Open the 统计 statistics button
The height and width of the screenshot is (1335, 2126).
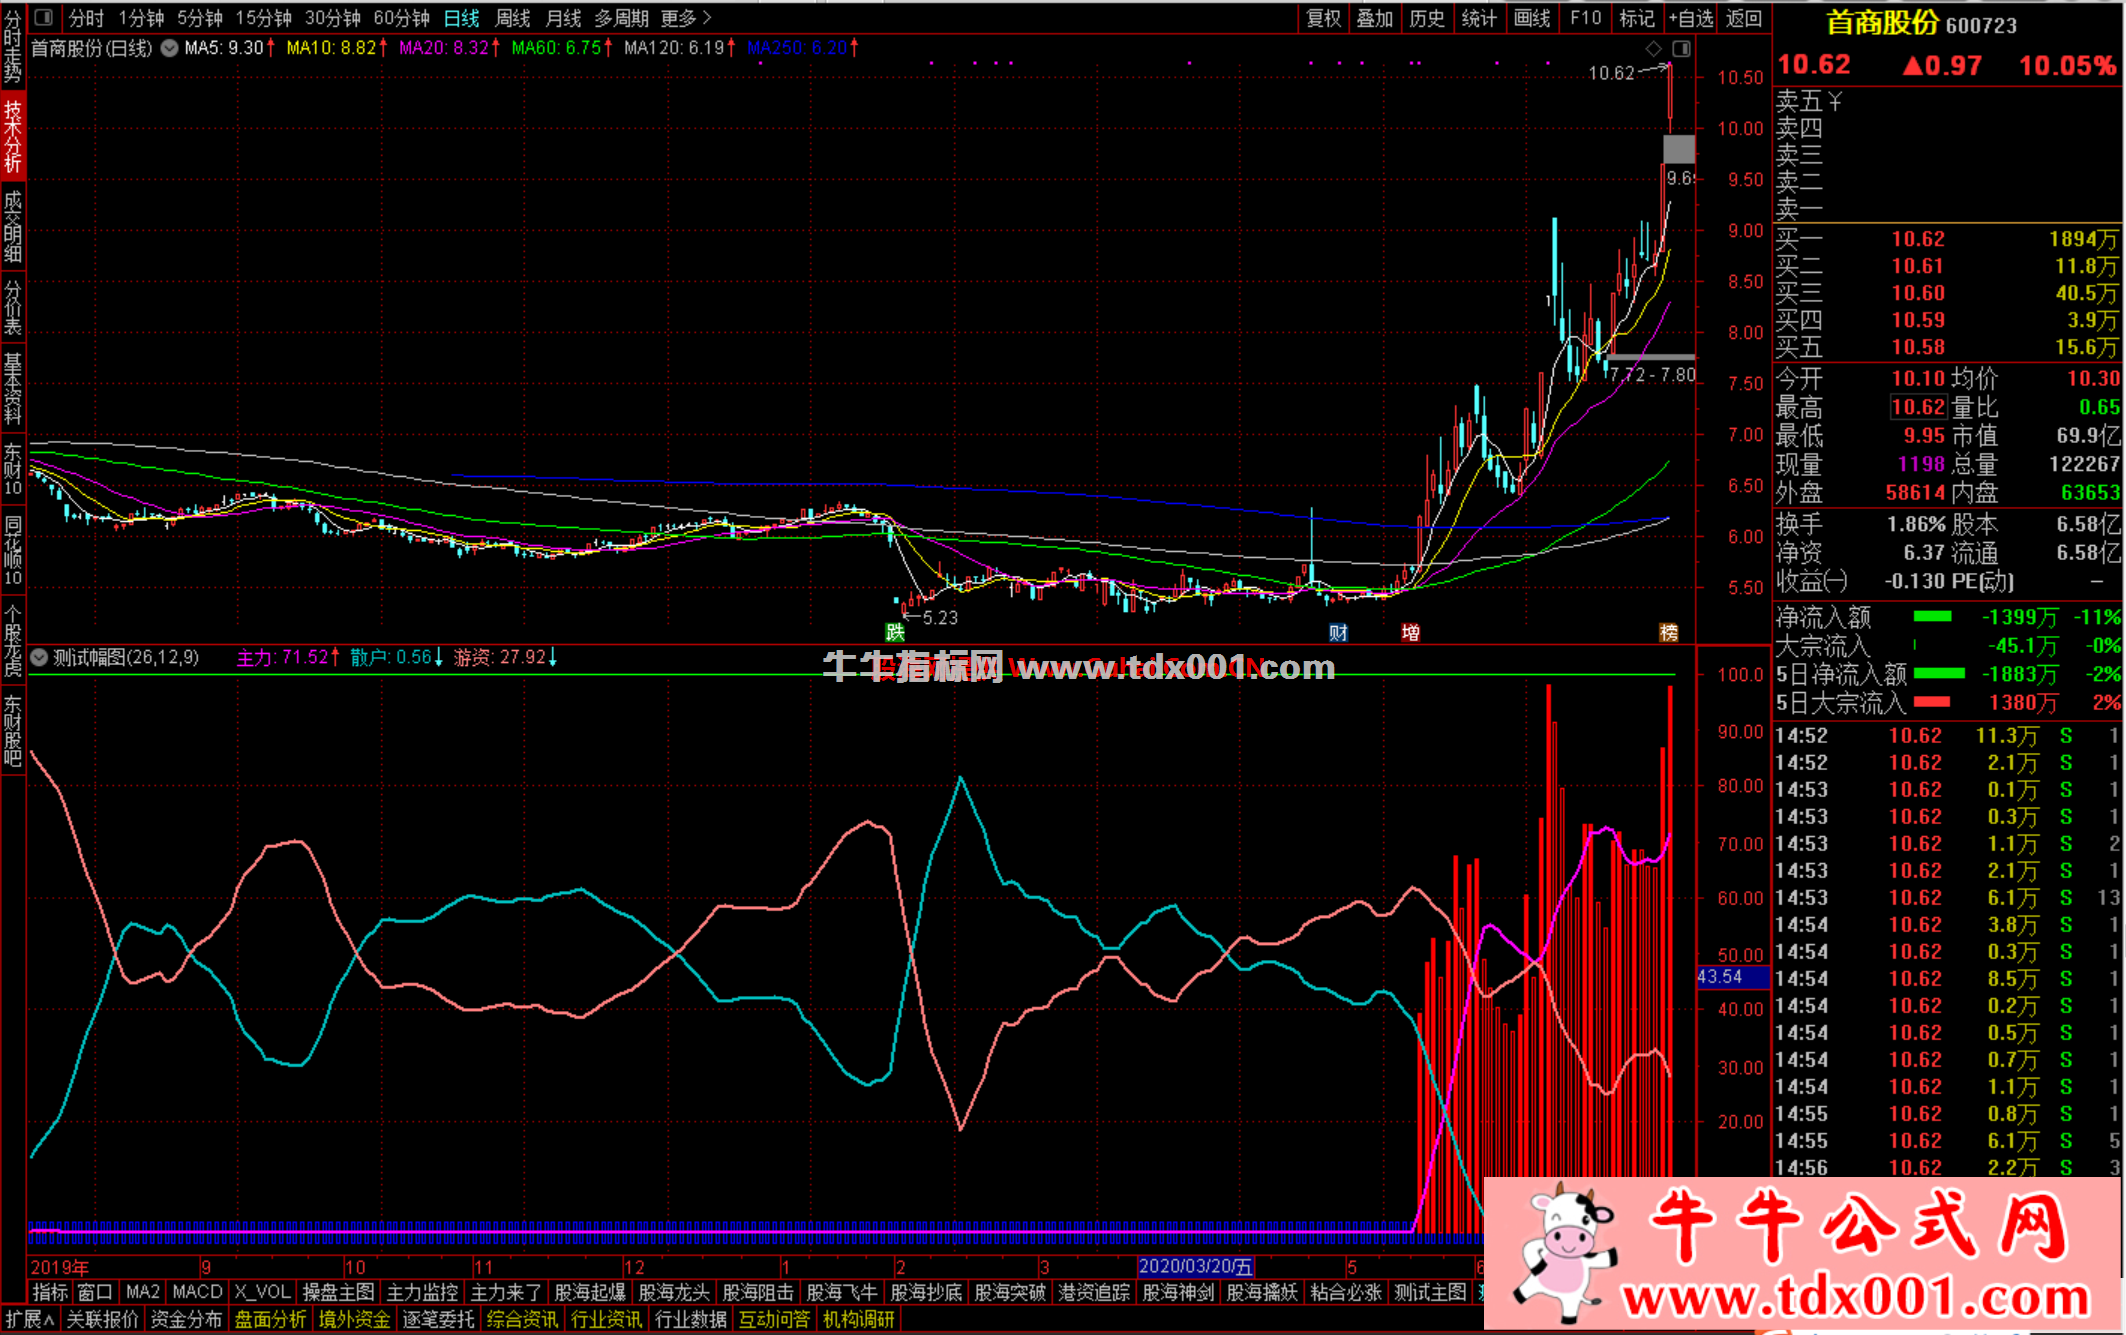tap(1479, 18)
